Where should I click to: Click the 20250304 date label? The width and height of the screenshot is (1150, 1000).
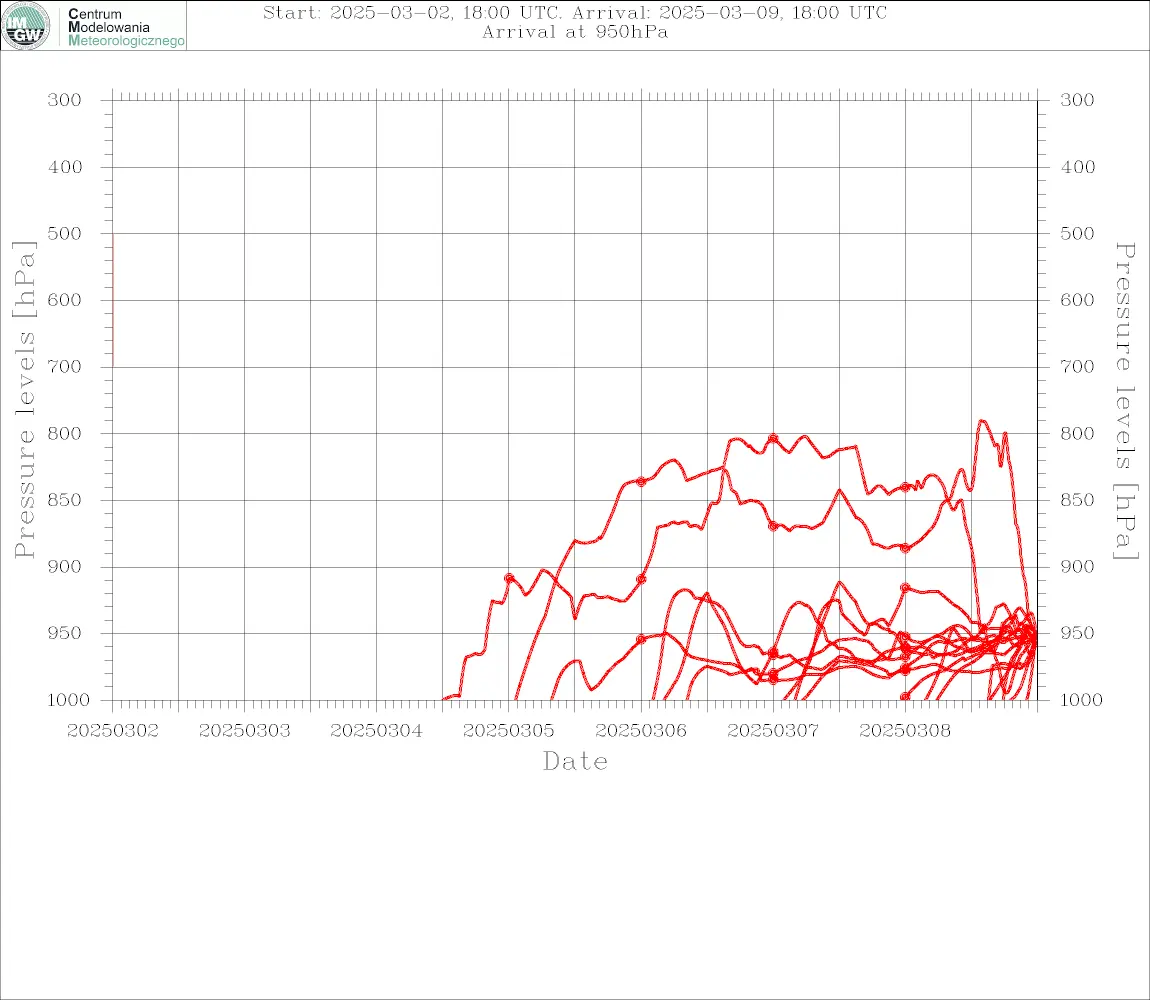click(x=376, y=731)
